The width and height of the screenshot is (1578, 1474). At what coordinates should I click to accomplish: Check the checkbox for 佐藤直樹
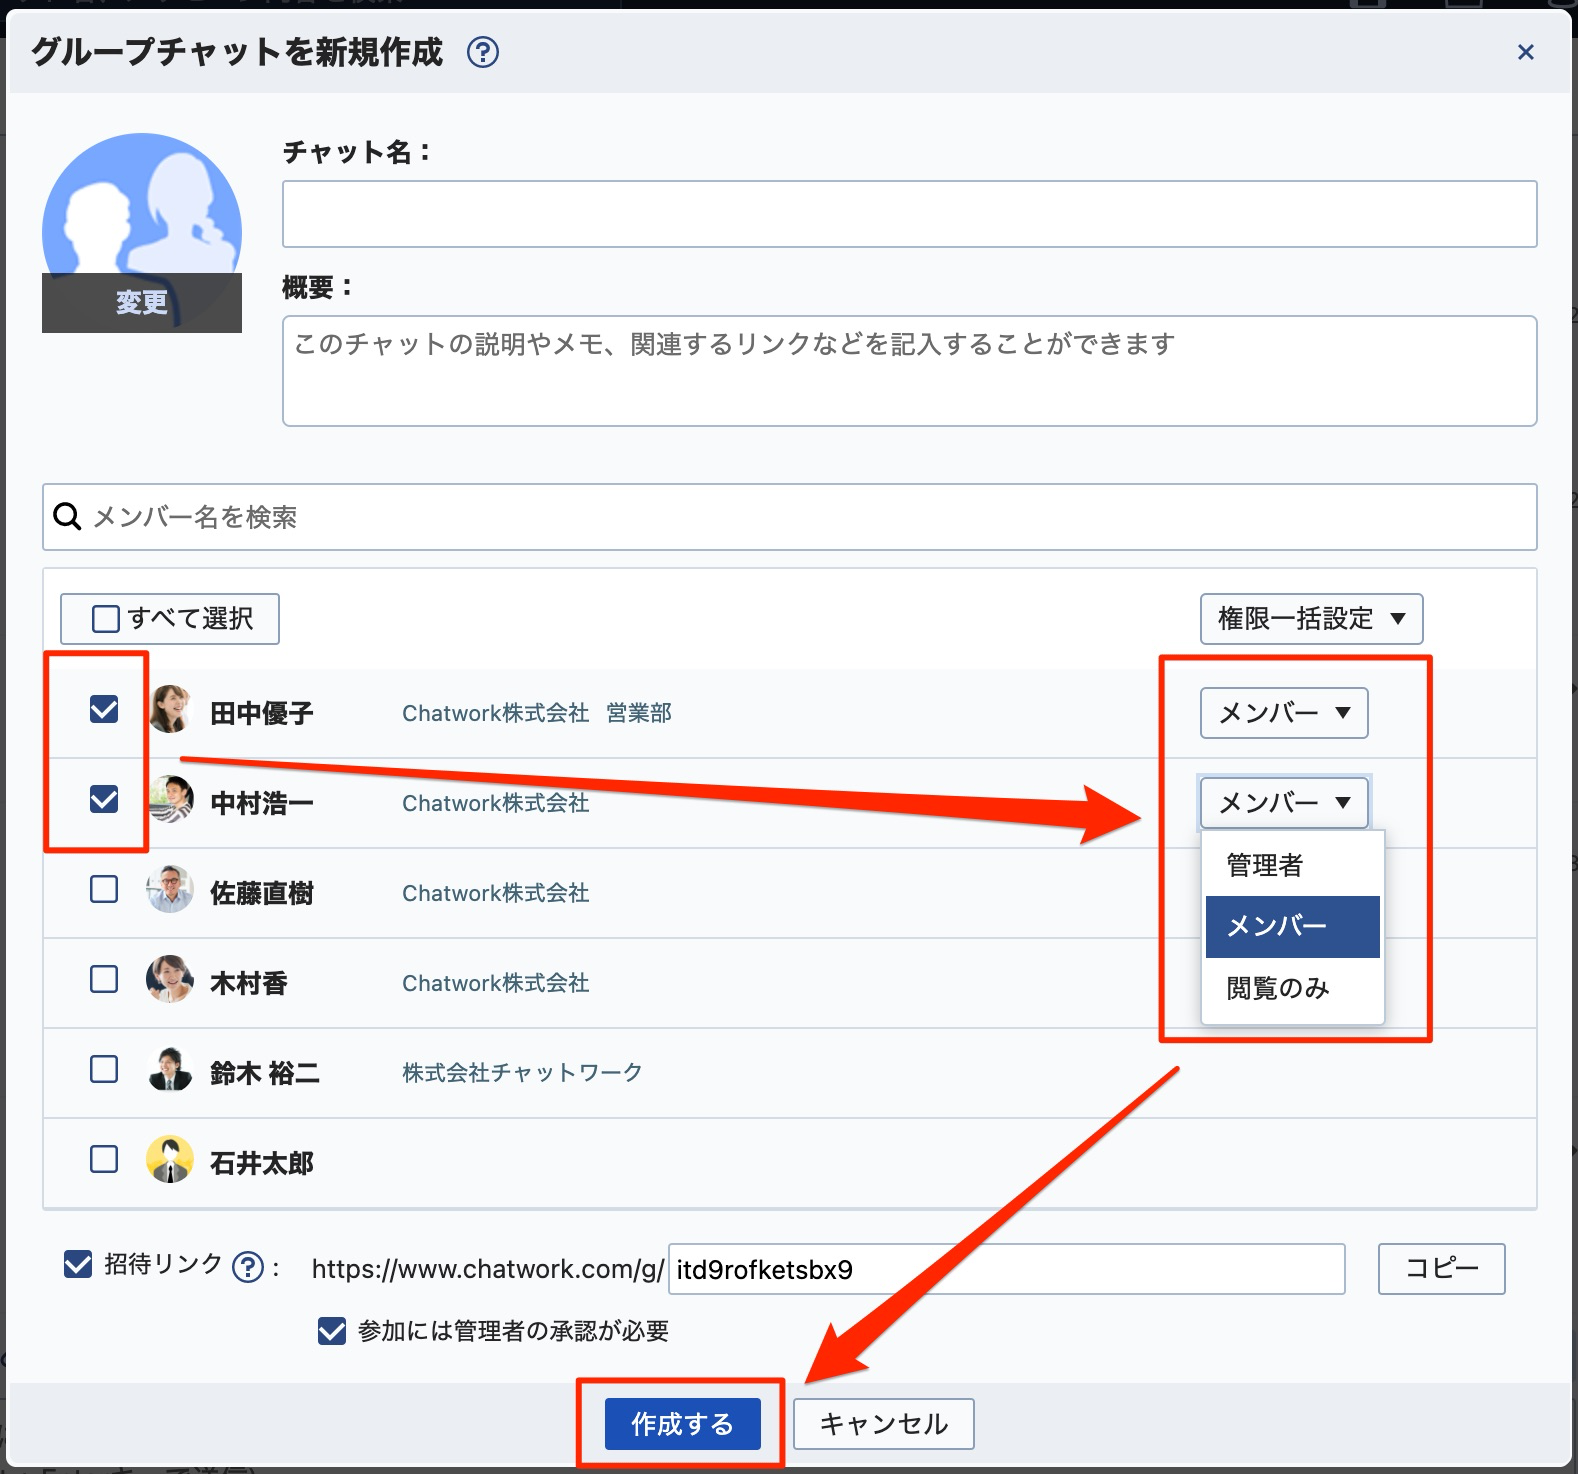coord(104,890)
